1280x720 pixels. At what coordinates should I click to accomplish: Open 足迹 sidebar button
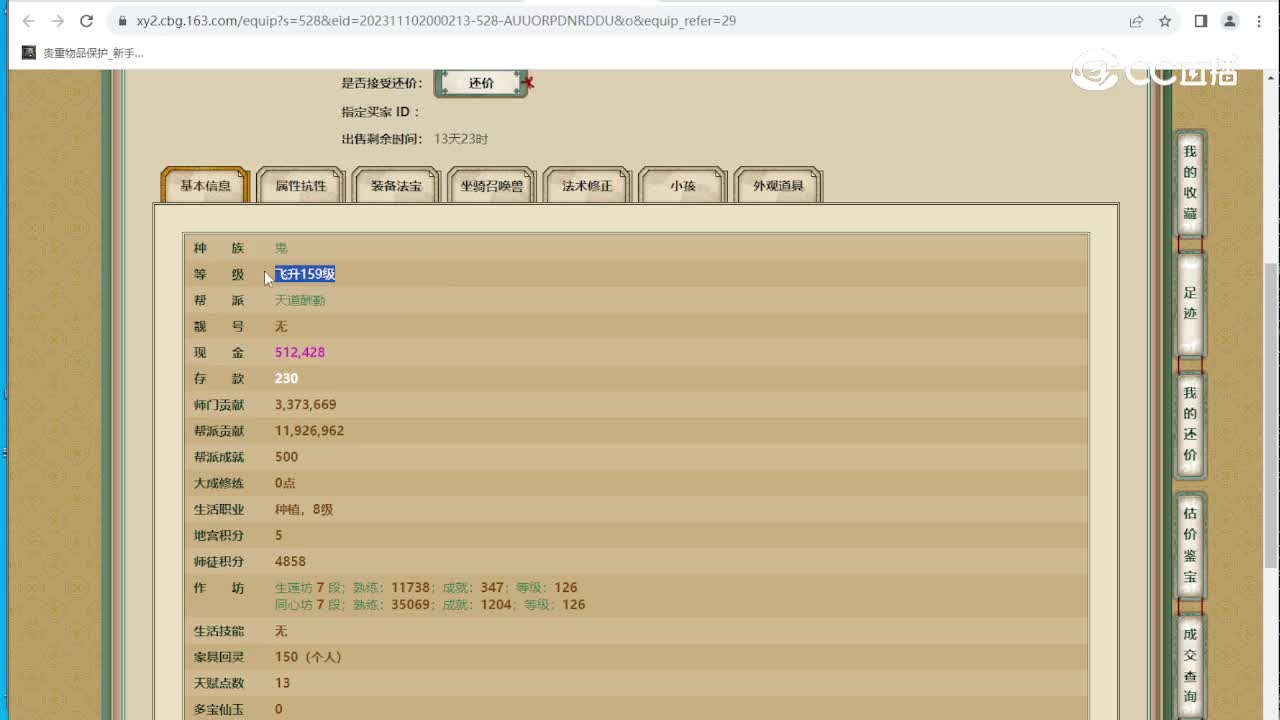[1190, 303]
